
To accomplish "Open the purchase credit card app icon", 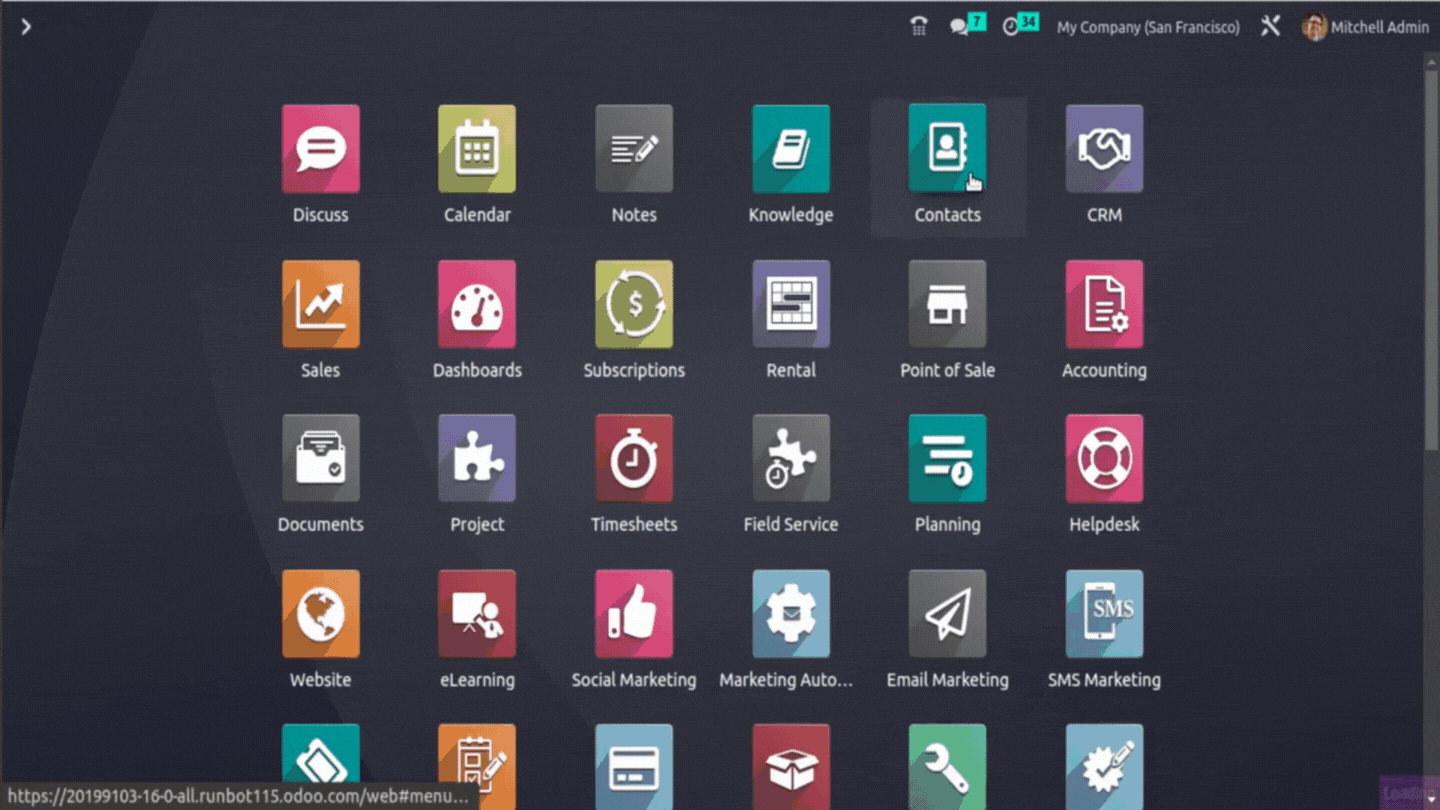I will [634, 766].
